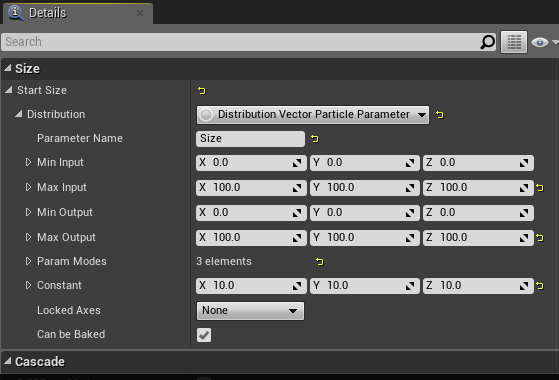
Task: Click Min Output Z value field
Action: 478,213
